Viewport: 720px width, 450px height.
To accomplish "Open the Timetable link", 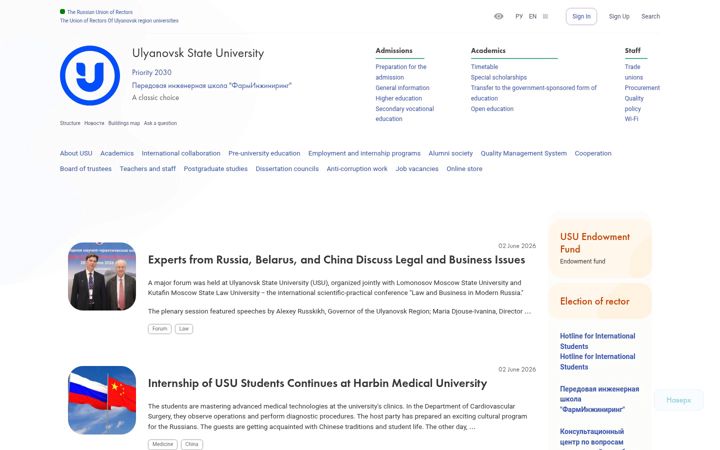I will [x=484, y=67].
